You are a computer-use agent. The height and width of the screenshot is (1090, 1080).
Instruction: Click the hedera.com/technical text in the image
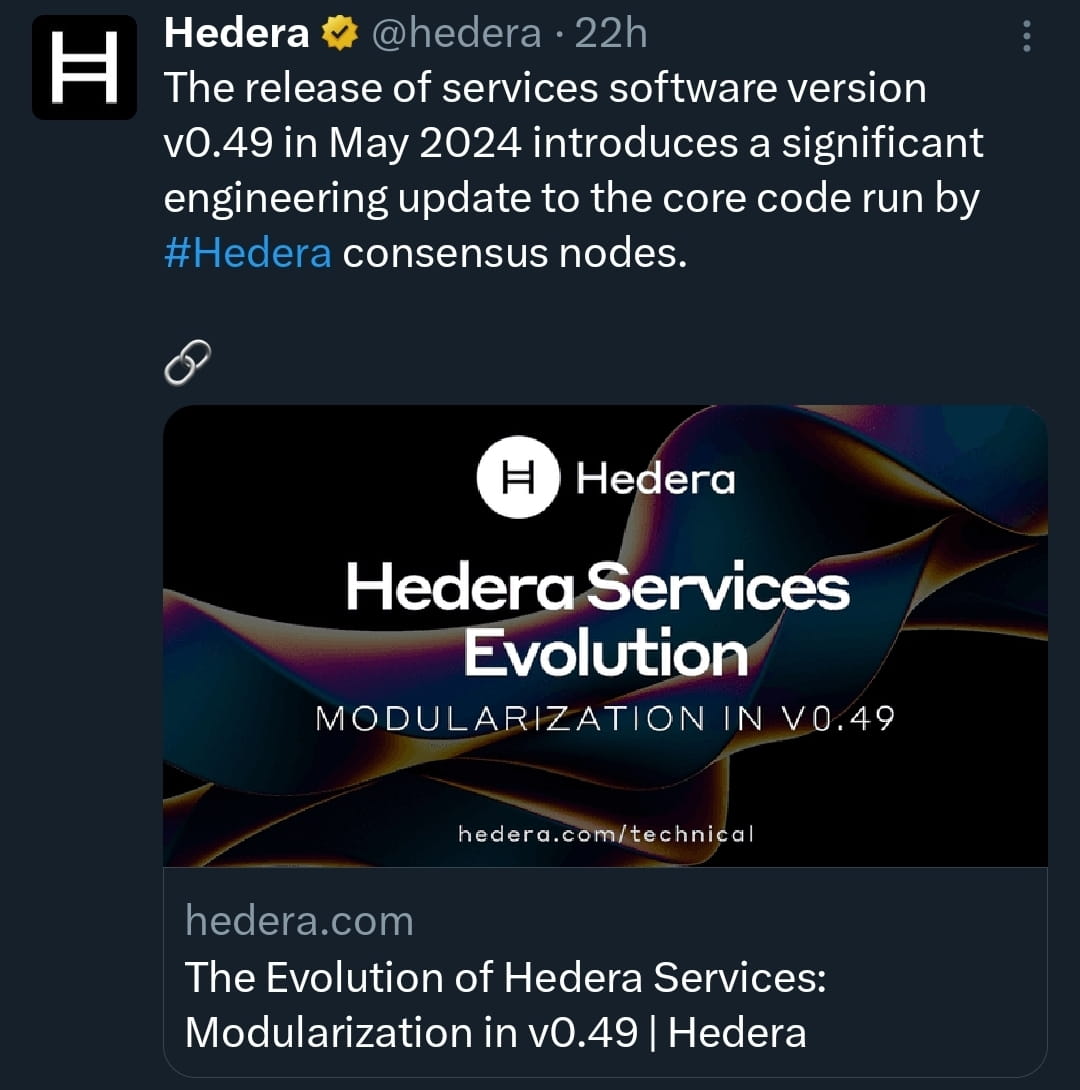[607, 833]
